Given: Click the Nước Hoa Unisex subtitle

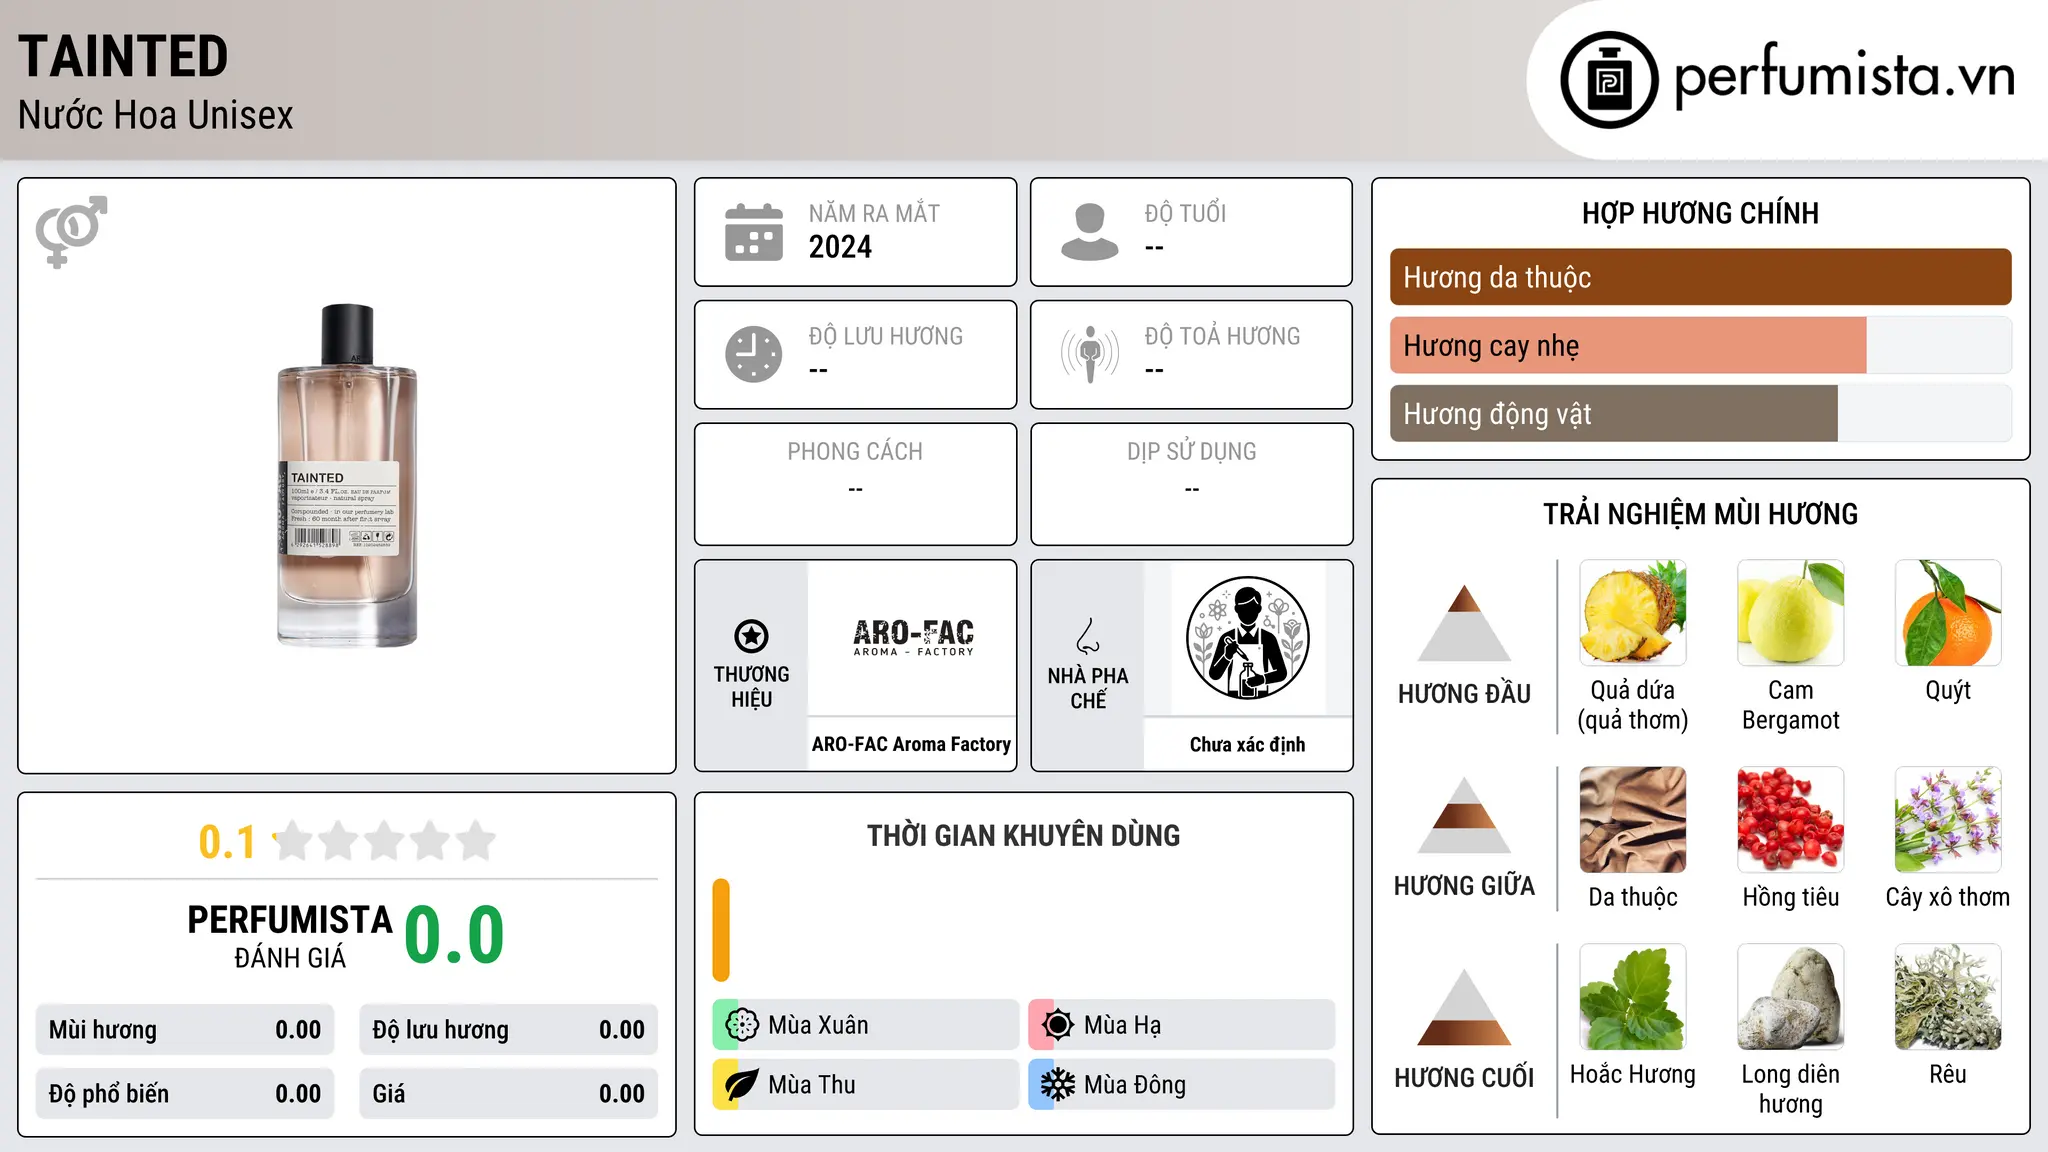Looking at the screenshot, I should click(156, 115).
